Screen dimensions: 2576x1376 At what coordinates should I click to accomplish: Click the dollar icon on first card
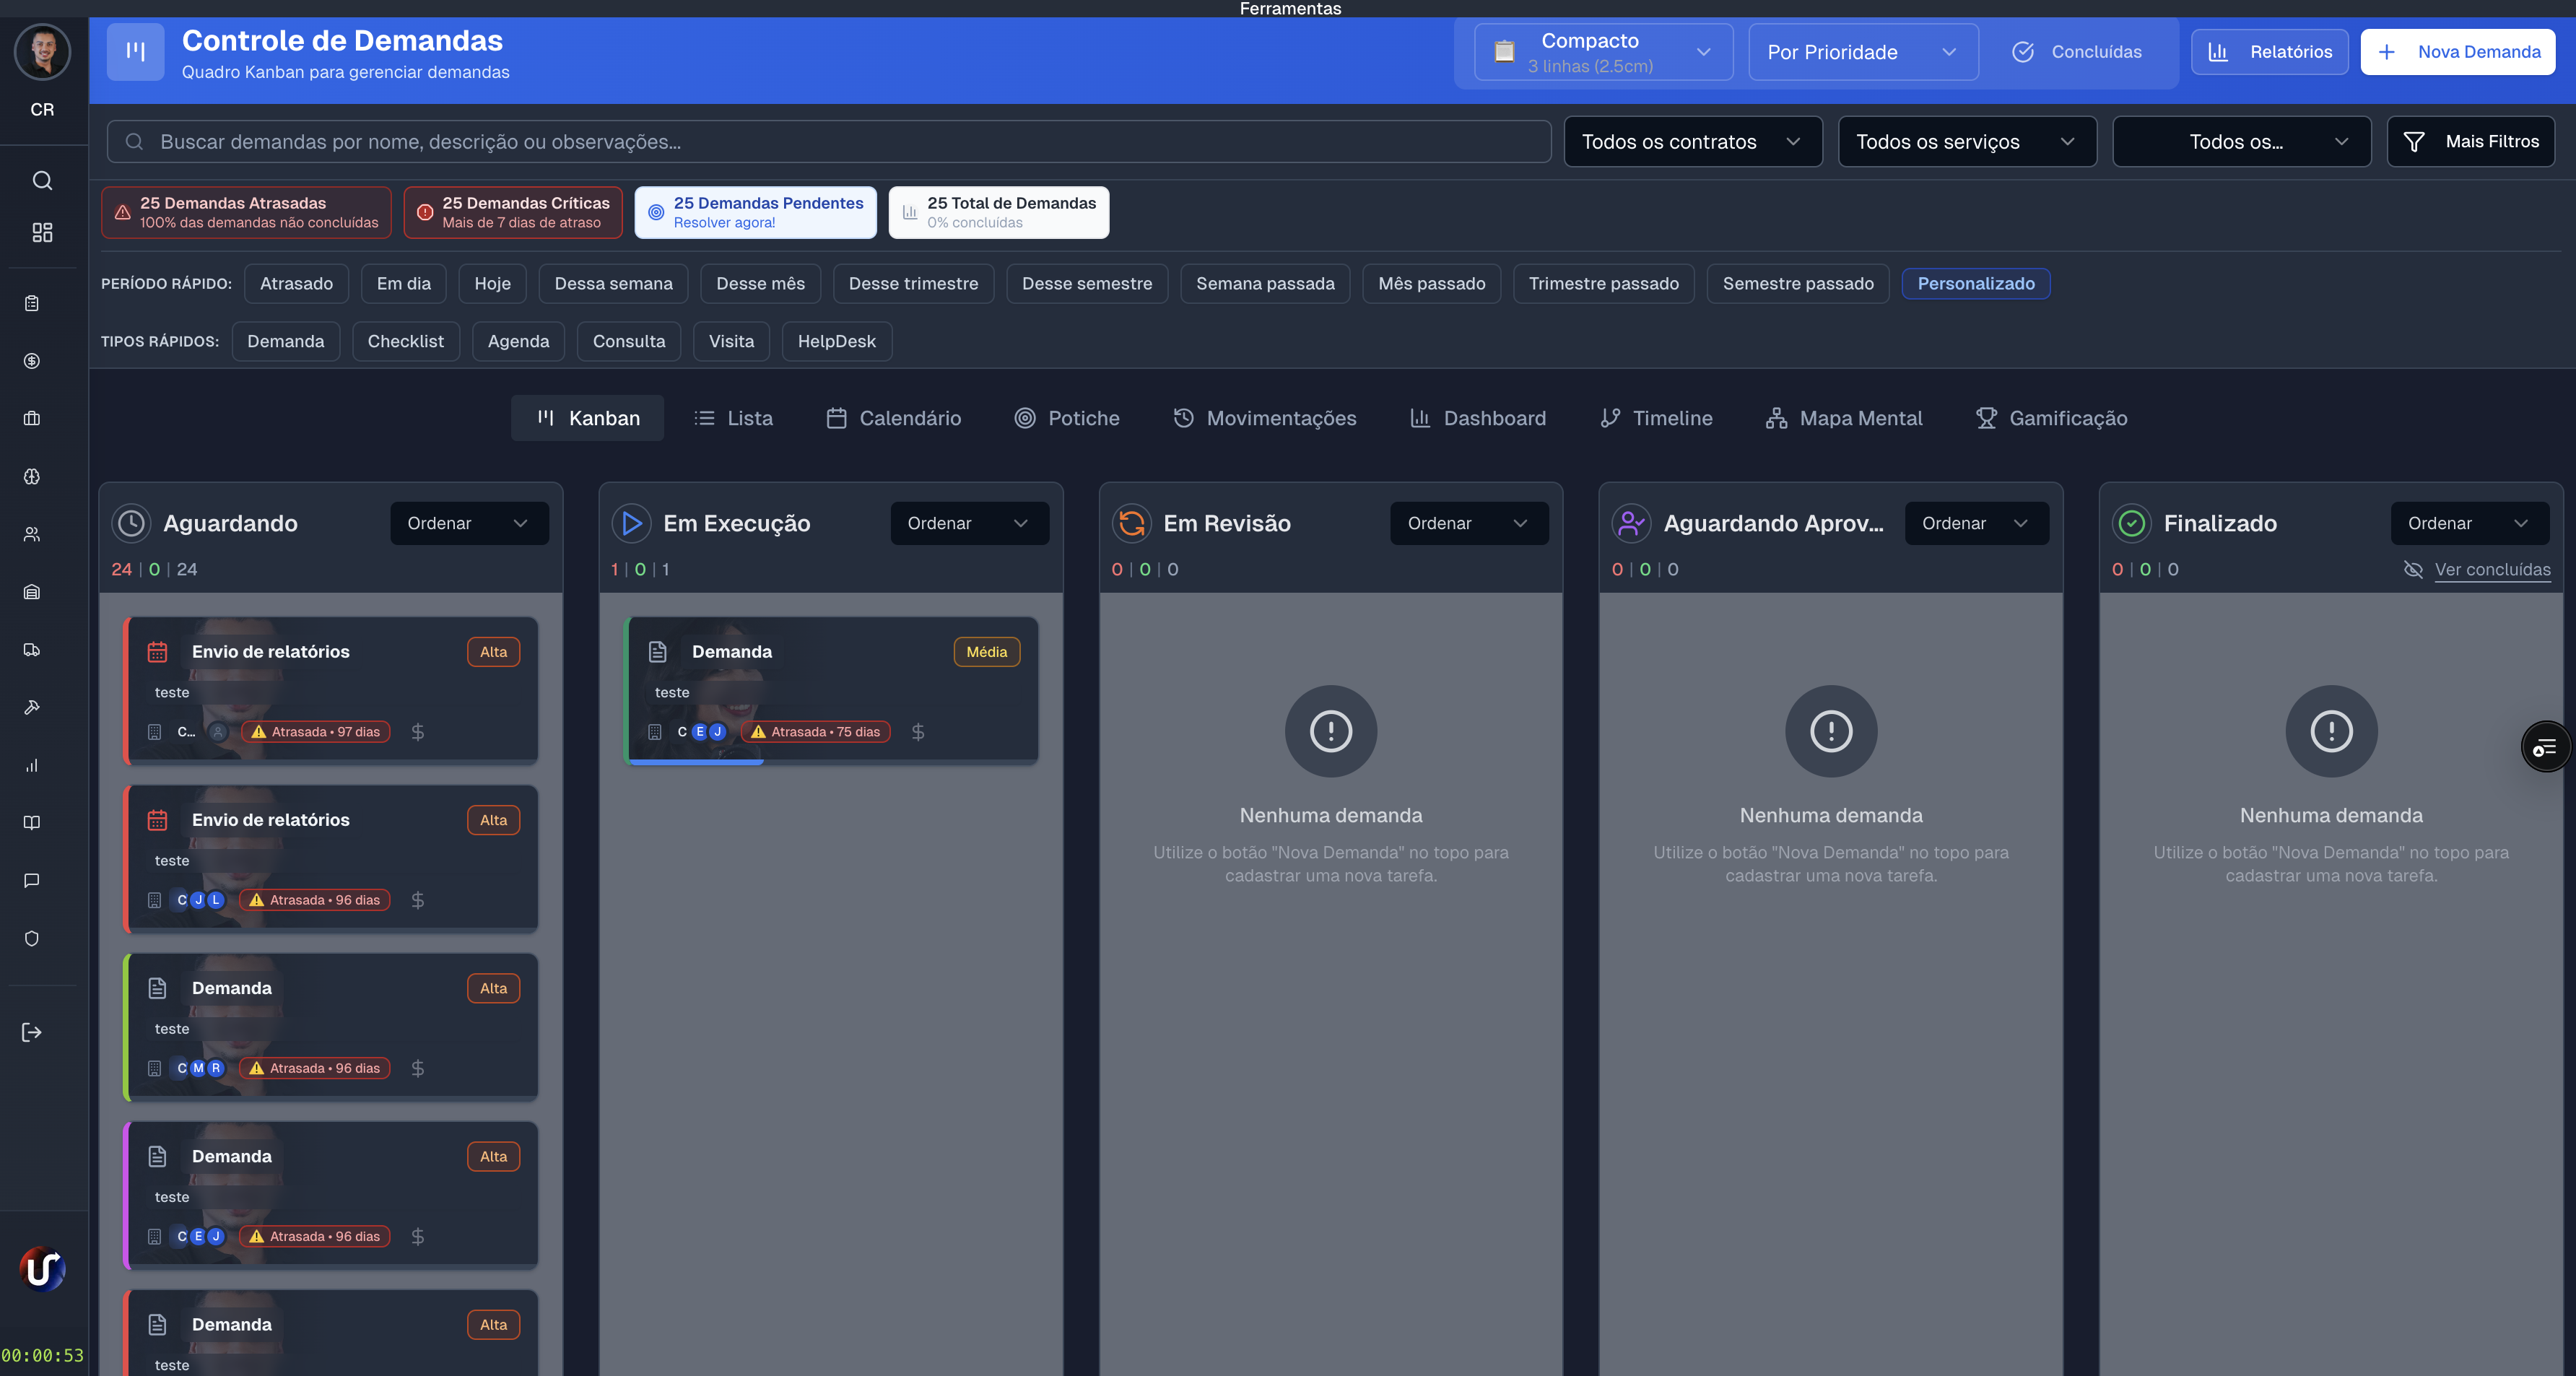click(418, 732)
